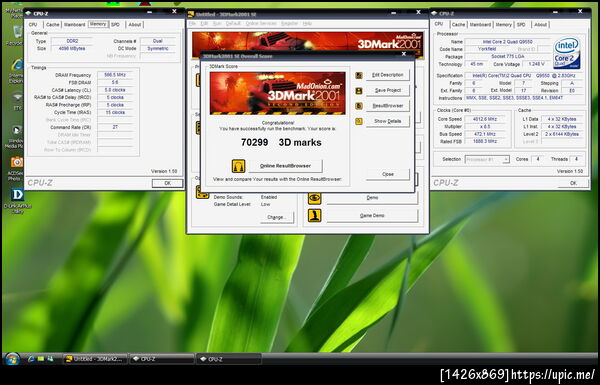Activate the 3DMark2001 taskbar button
600x385 pixels.
click(95, 359)
